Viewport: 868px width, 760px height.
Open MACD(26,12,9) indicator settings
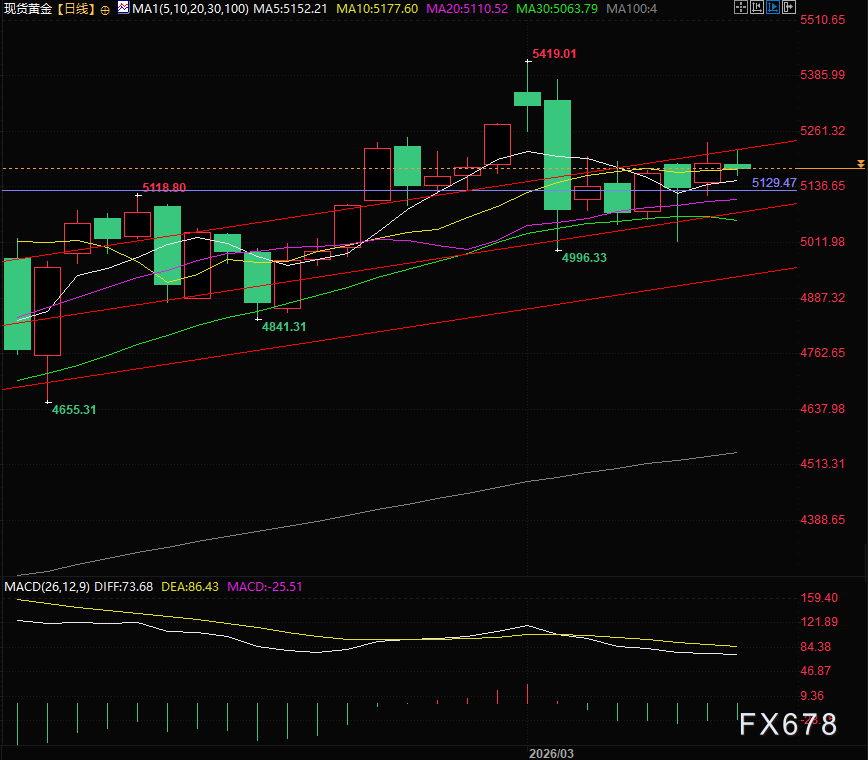pyautogui.click(x=47, y=587)
